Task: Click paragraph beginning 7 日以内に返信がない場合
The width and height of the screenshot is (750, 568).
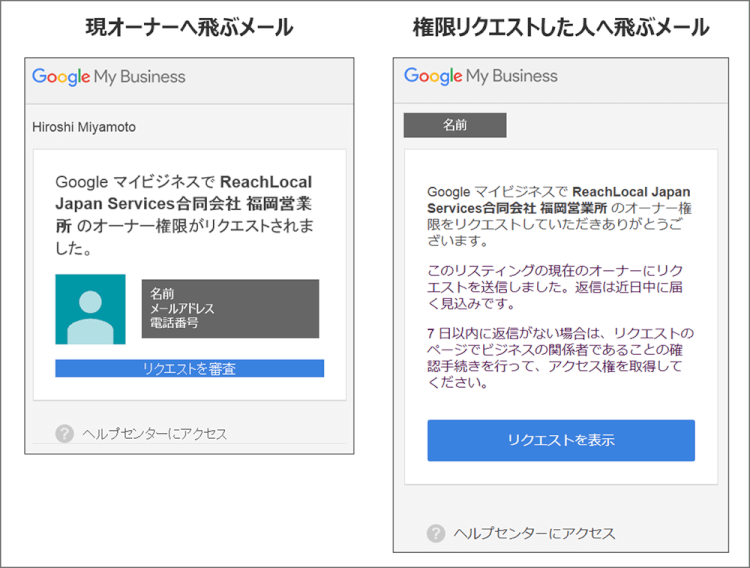Action: [x=560, y=358]
